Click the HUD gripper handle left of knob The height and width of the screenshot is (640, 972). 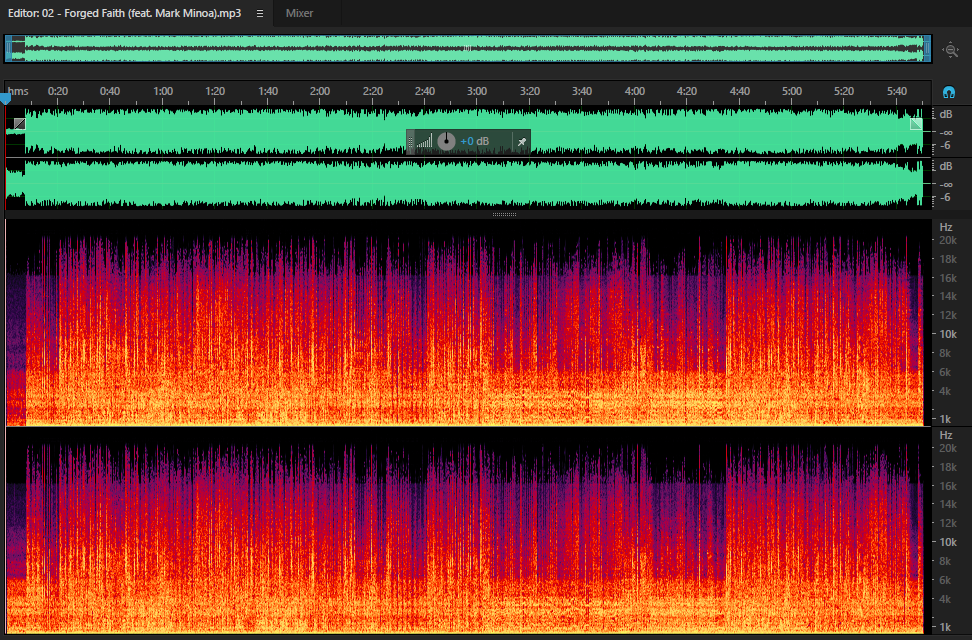[410, 142]
